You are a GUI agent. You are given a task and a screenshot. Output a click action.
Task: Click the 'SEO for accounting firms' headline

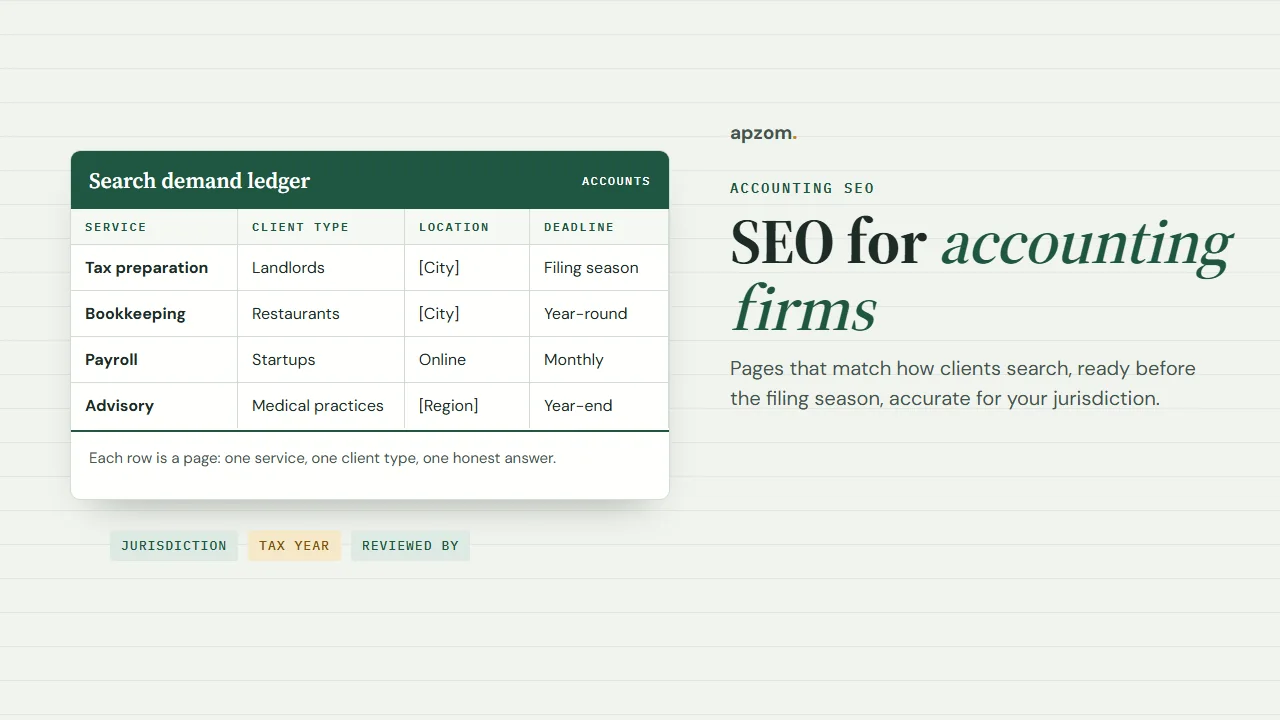[x=981, y=275]
